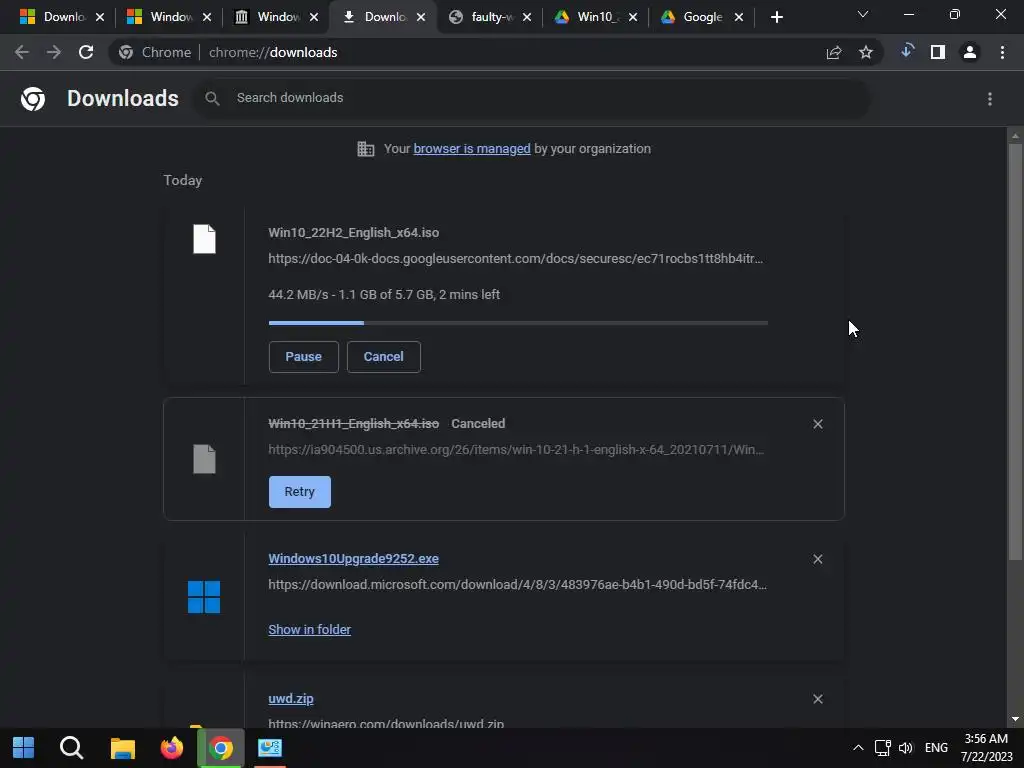Reload the downloads page
This screenshot has height=768, width=1024.
pyautogui.click(x=86, y=52)
